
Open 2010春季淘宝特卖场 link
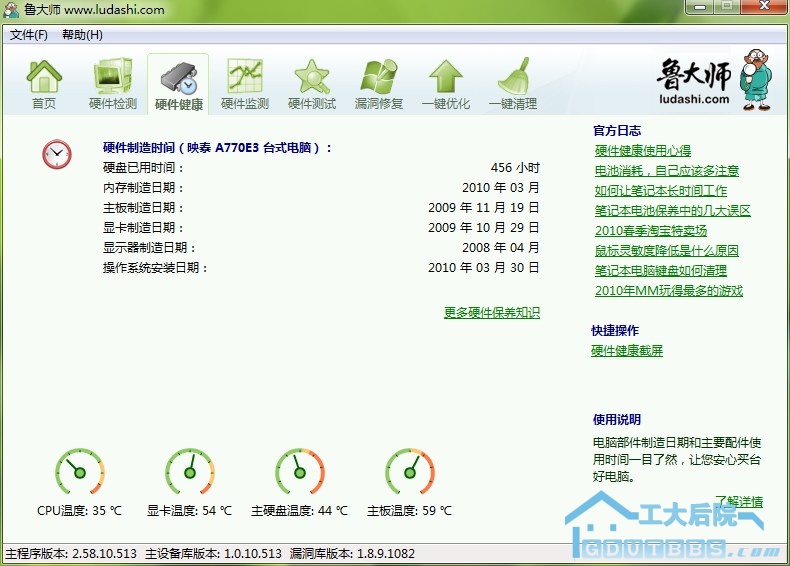[651, 231]
